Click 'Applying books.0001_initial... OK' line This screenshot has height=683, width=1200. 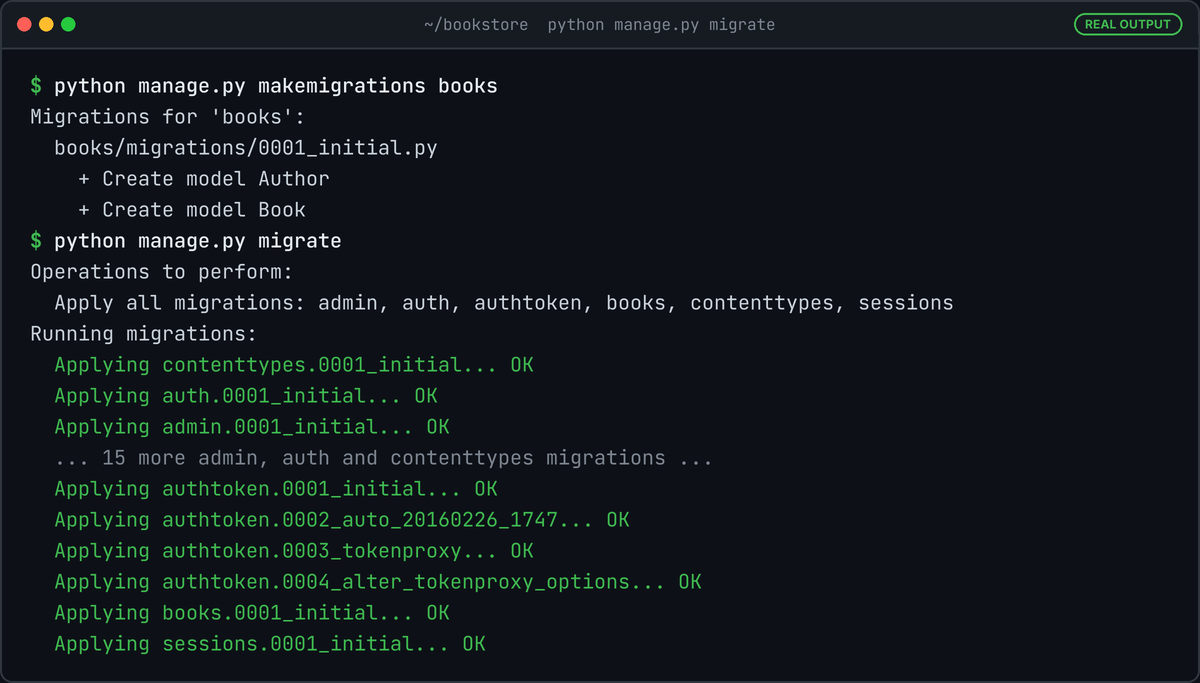pyautogui.click(x=252, y=613)
